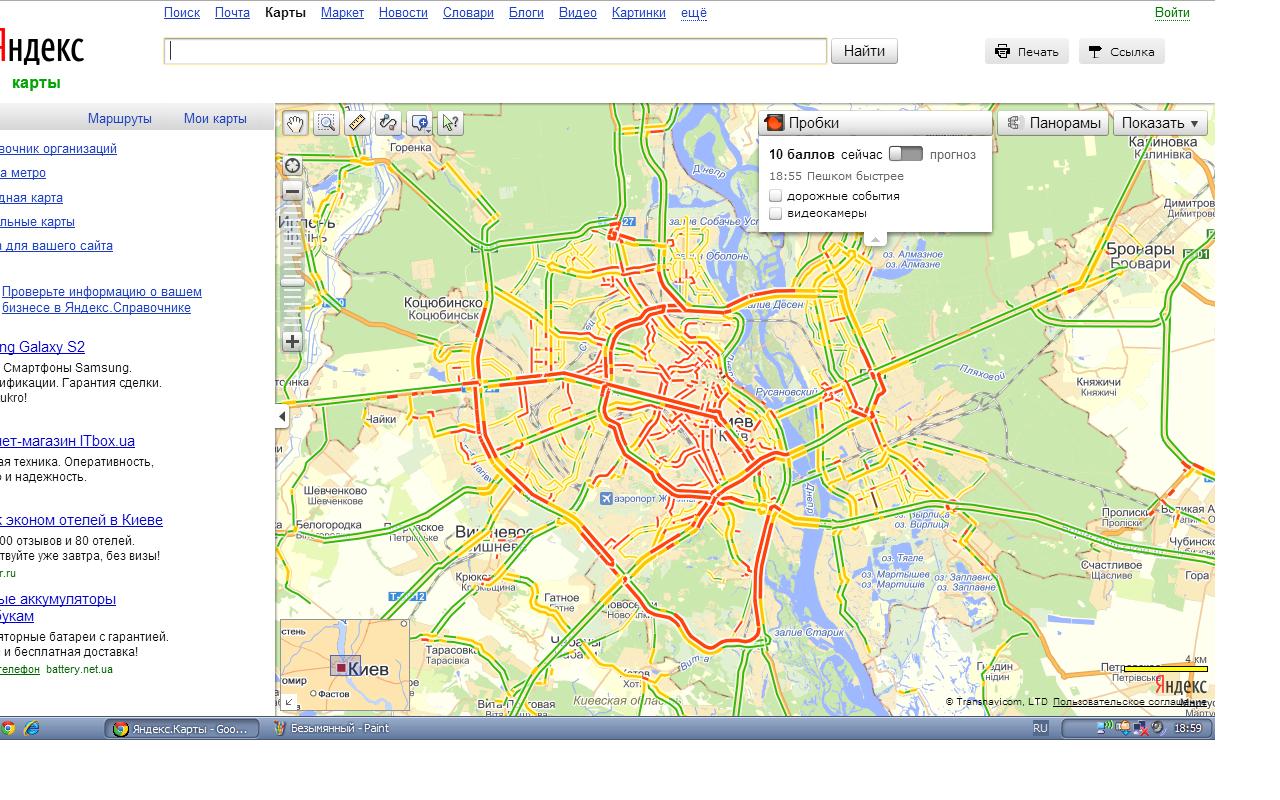
Task: Click the Печать print button
Action: pos(1027,52)
